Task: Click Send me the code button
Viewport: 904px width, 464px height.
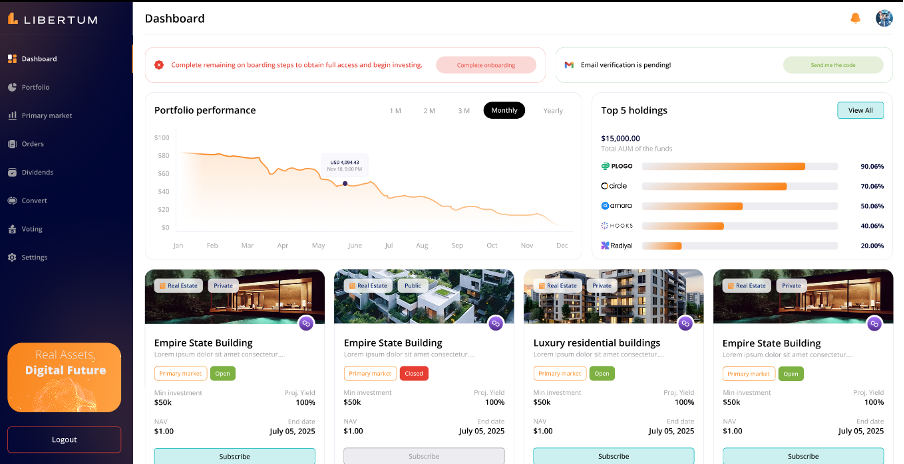Action: point(833,65)
